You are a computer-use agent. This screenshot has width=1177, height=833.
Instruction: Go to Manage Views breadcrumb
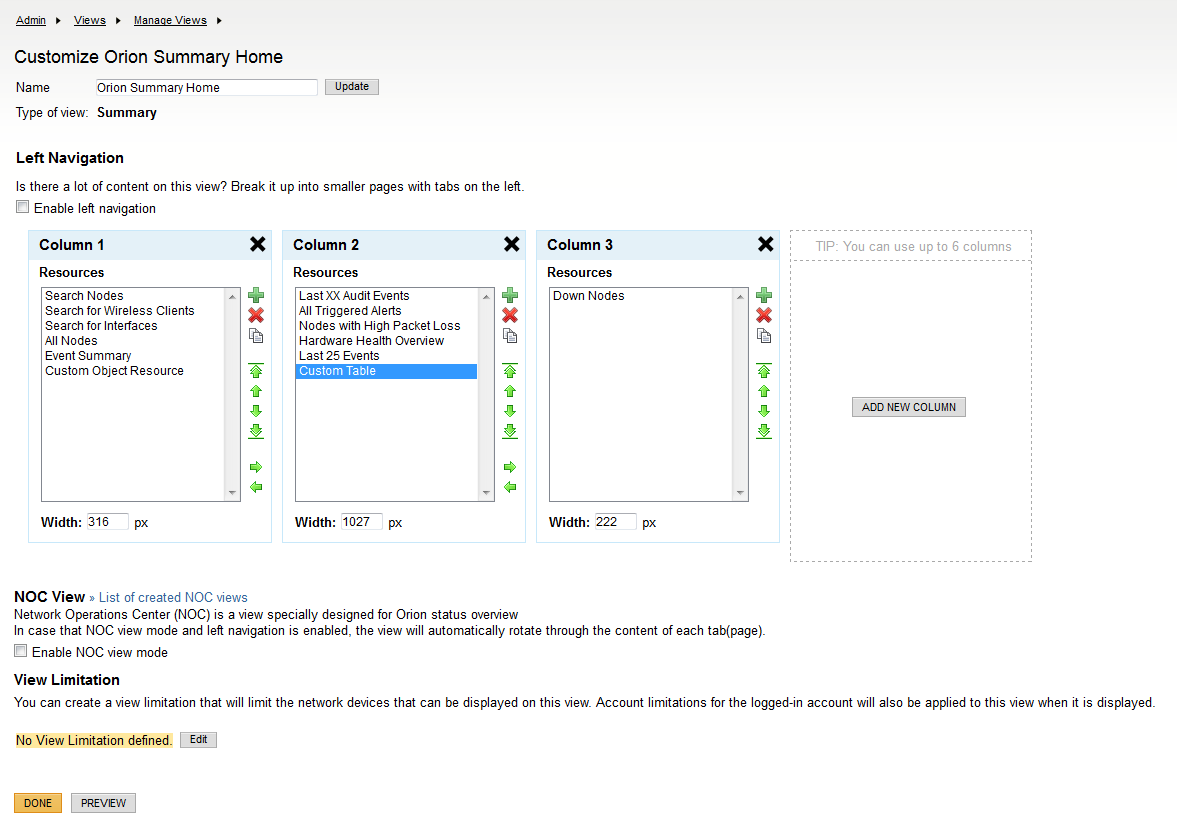[170, 20]
